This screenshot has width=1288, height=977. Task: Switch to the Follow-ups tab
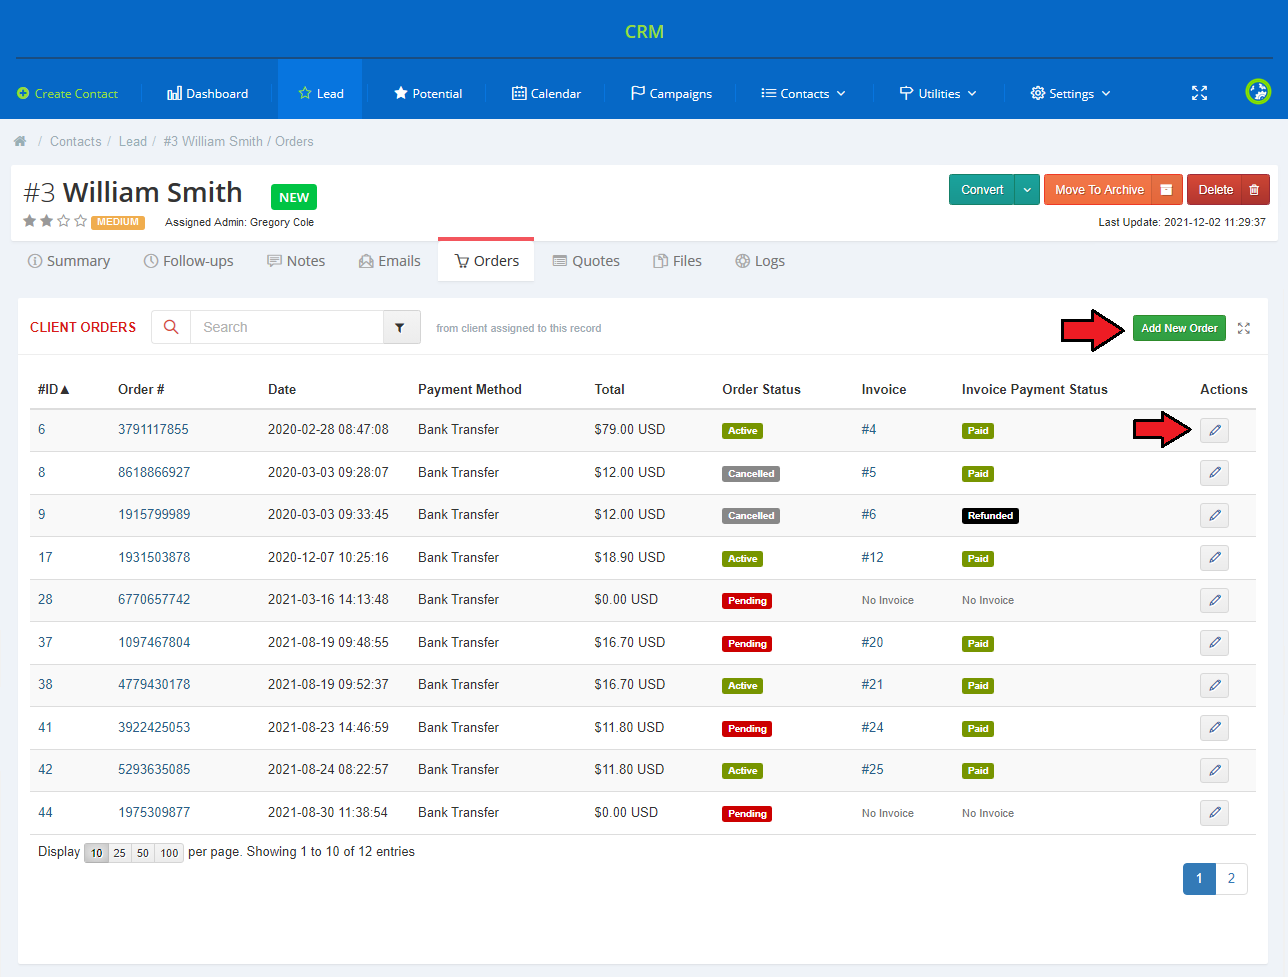pos(189,261)
